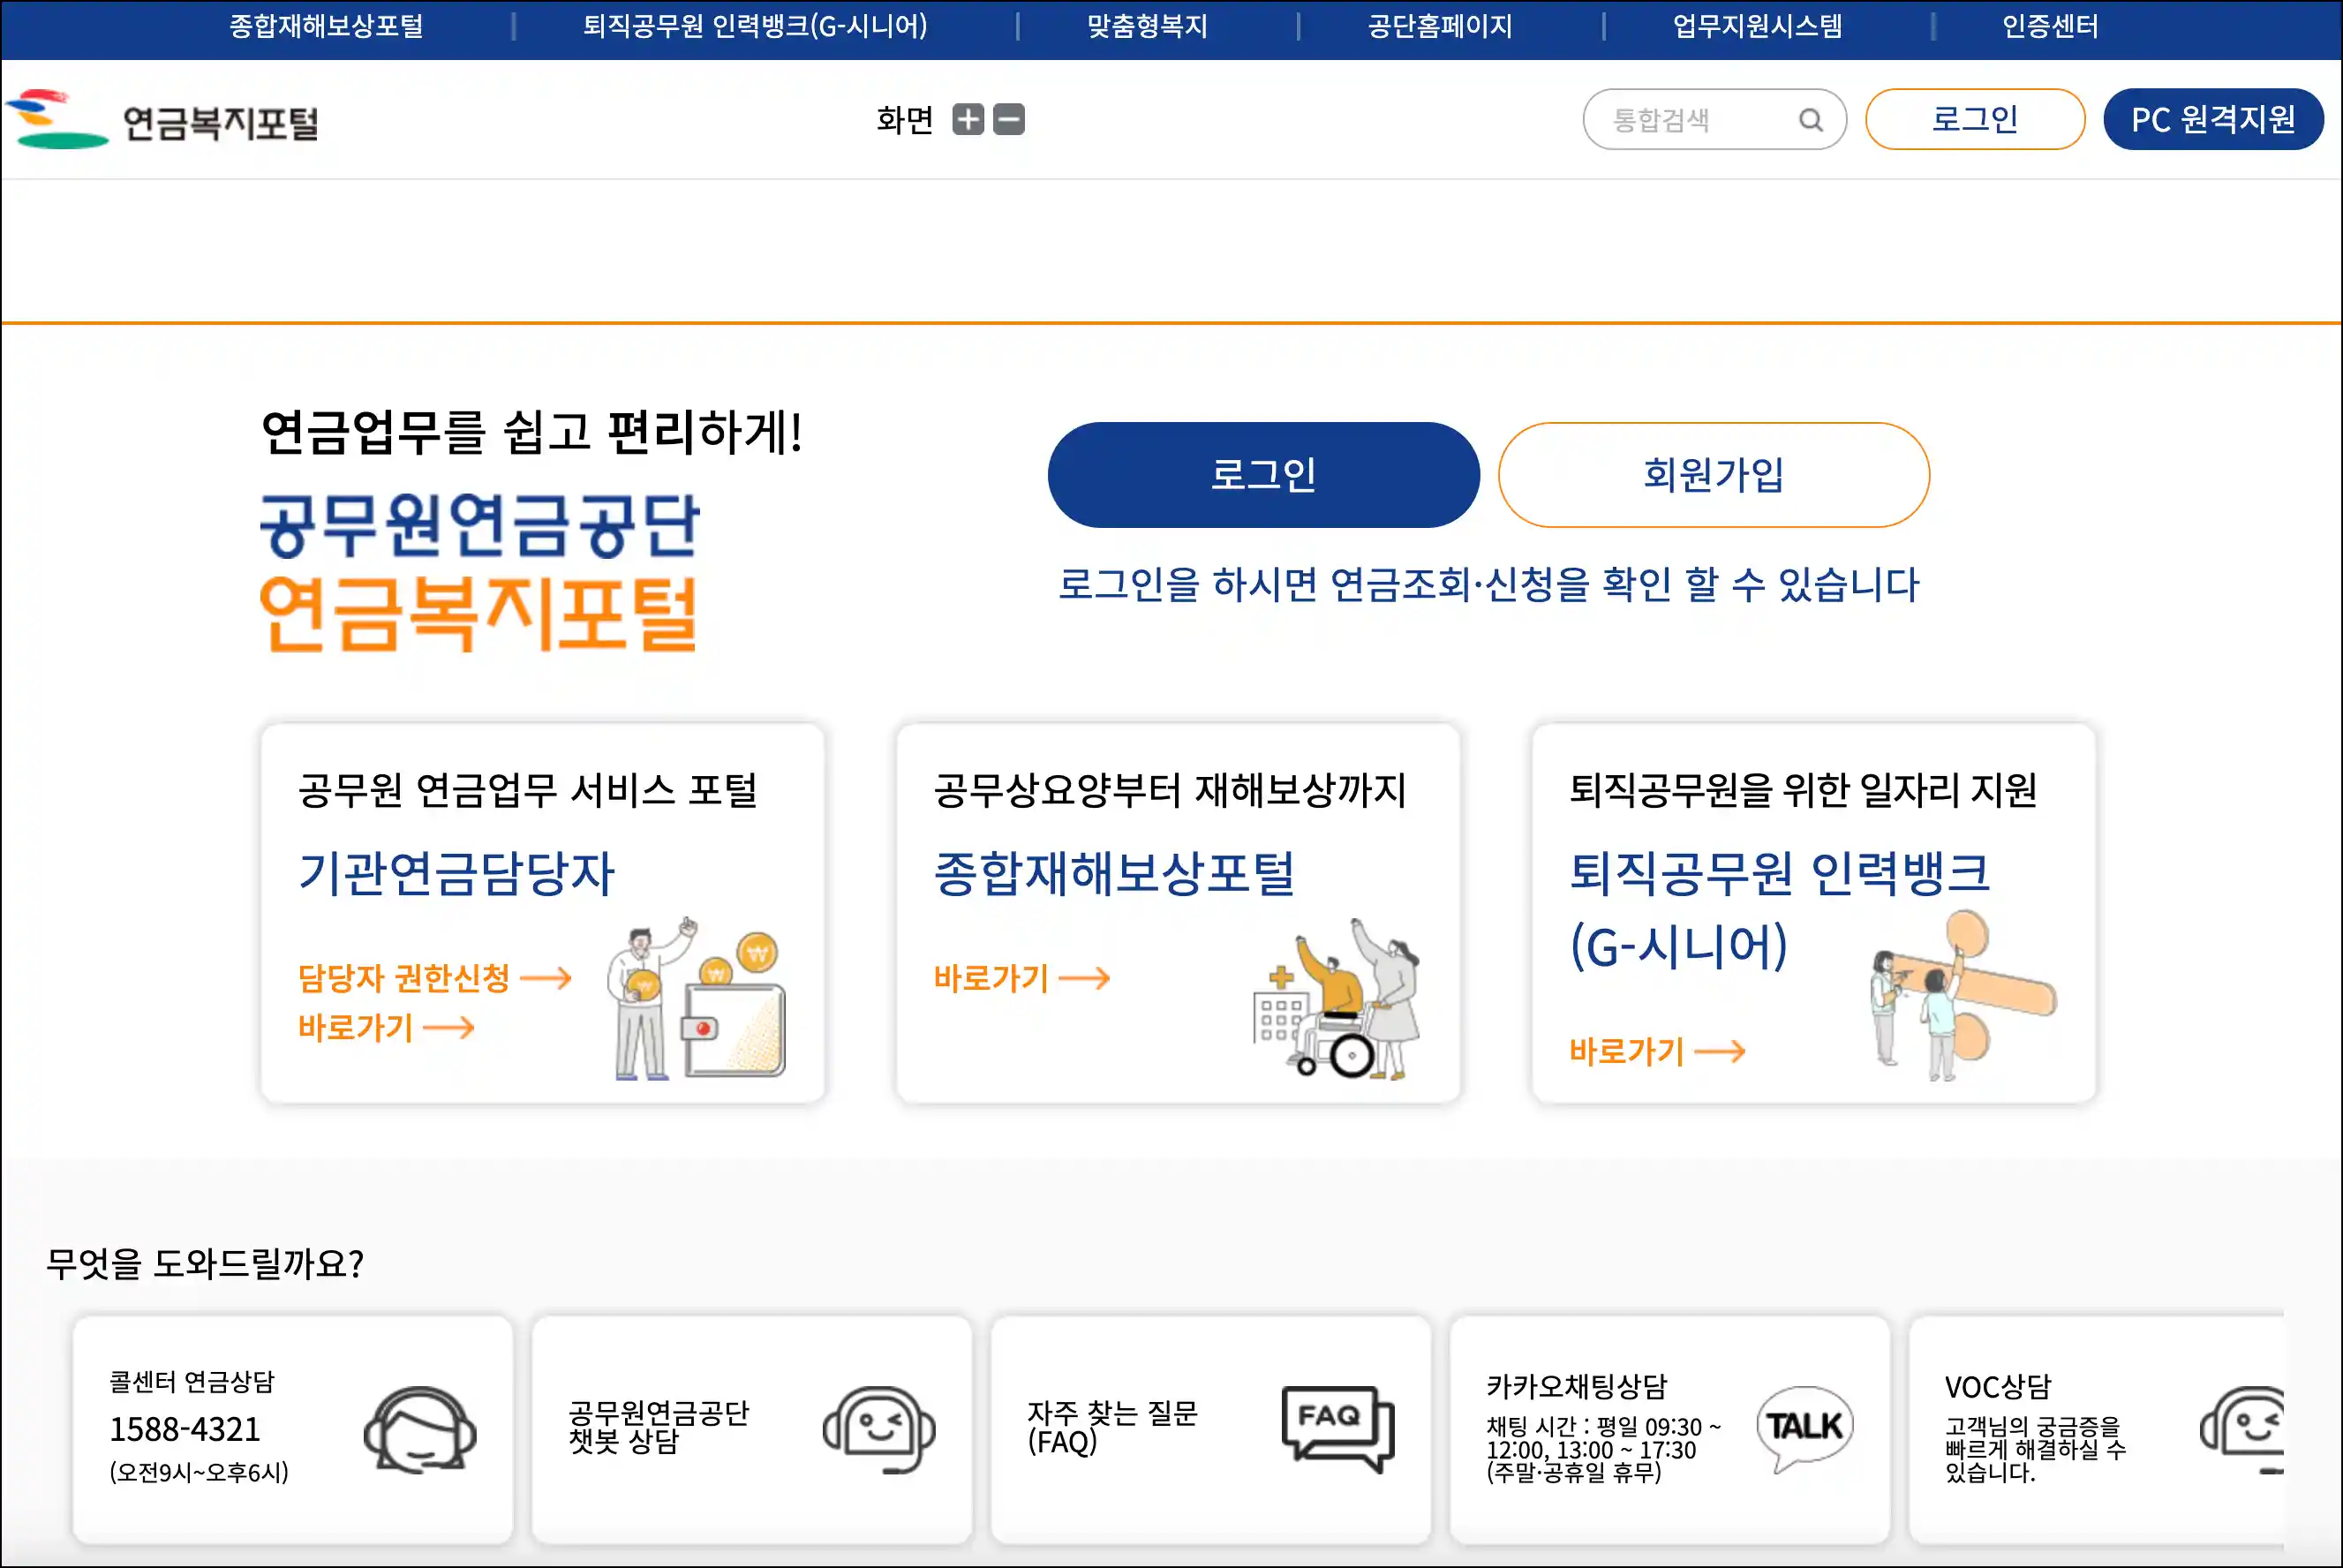Open the 자주 찾는 질문 (FAQ) card

[x=1210, y=1429]
